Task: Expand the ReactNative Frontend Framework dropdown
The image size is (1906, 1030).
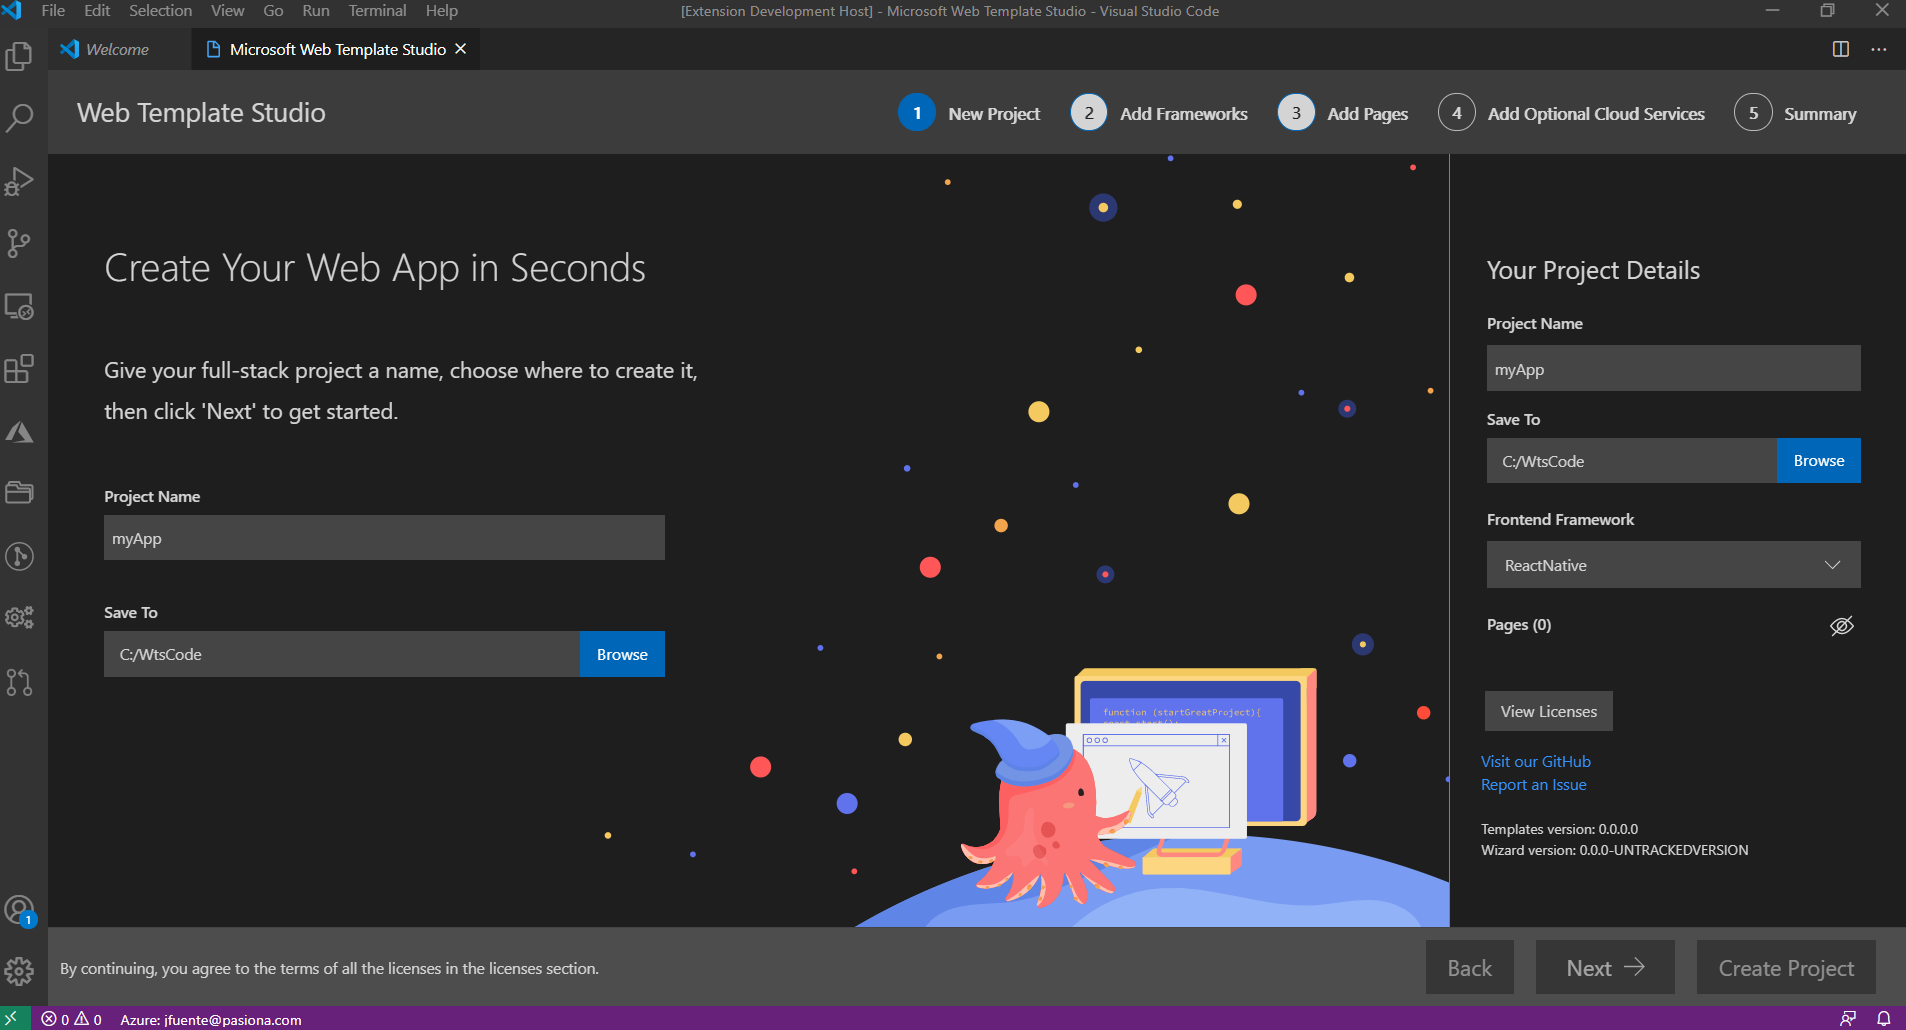Action: [1673, 565]
